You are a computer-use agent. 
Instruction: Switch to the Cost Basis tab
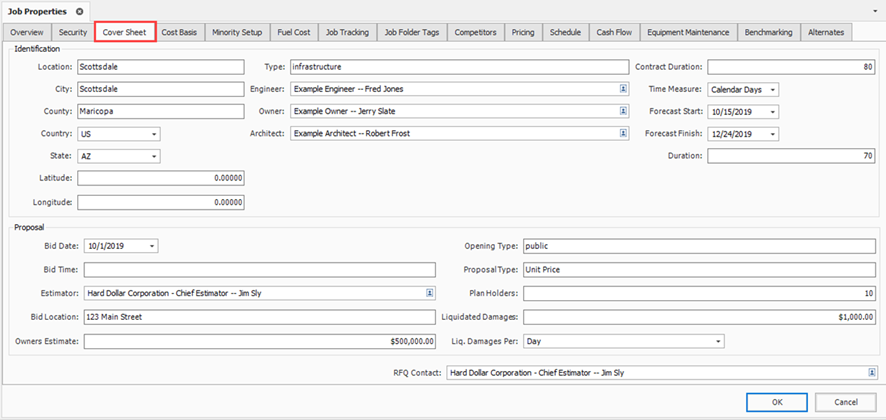tap(181, 32)
